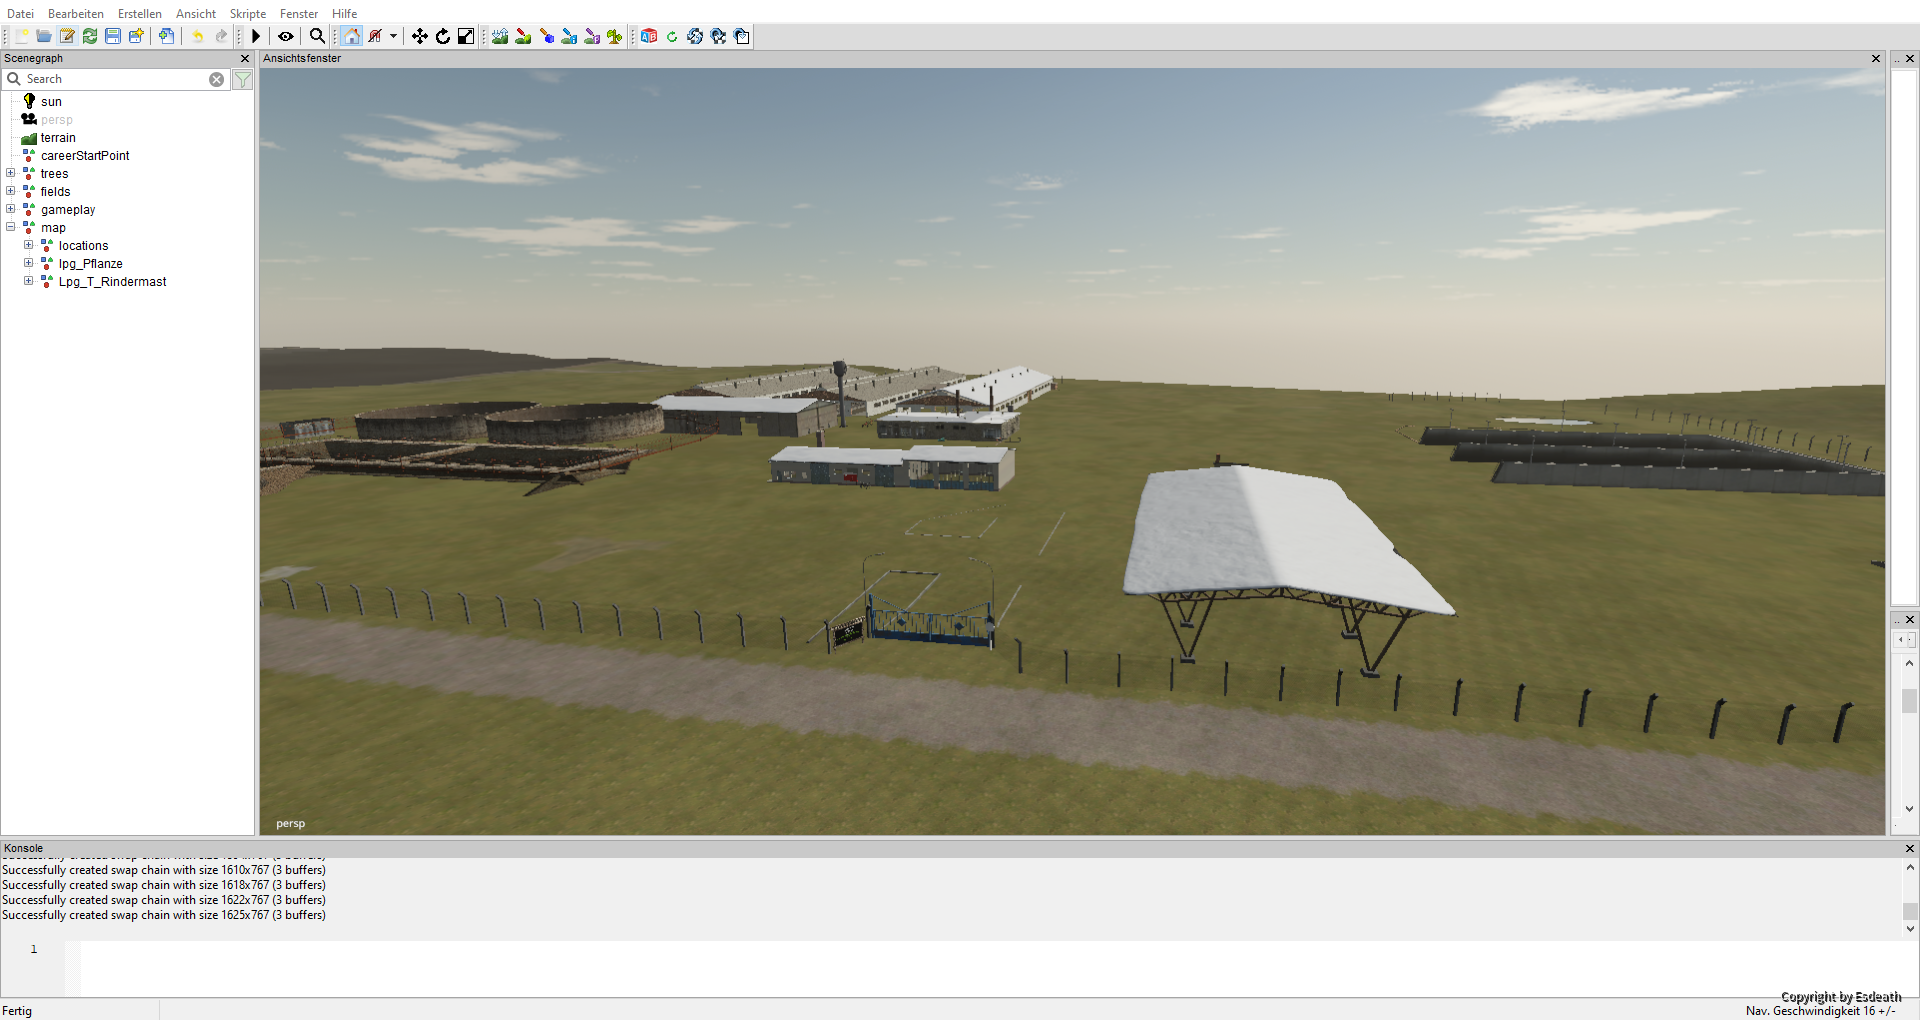Open the Bearbeiten menu
This screenshot has width=1920, height=1020.
[x=76, y=13]
